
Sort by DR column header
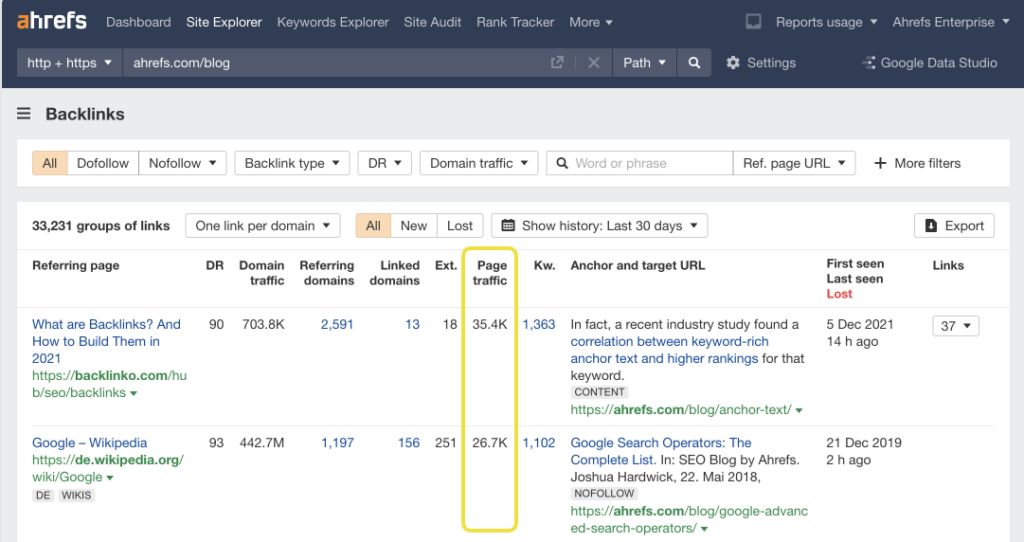click(x=215, y=265)
